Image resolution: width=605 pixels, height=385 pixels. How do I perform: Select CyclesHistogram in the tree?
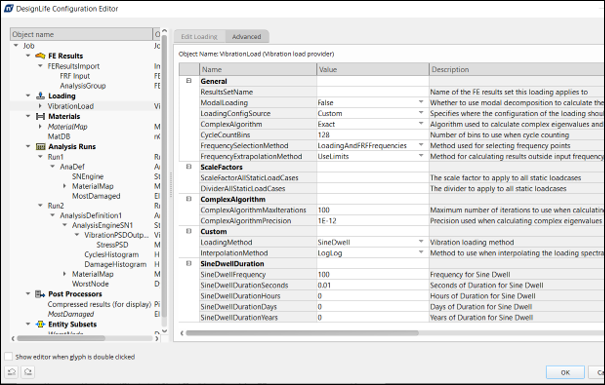click(112, 254)
